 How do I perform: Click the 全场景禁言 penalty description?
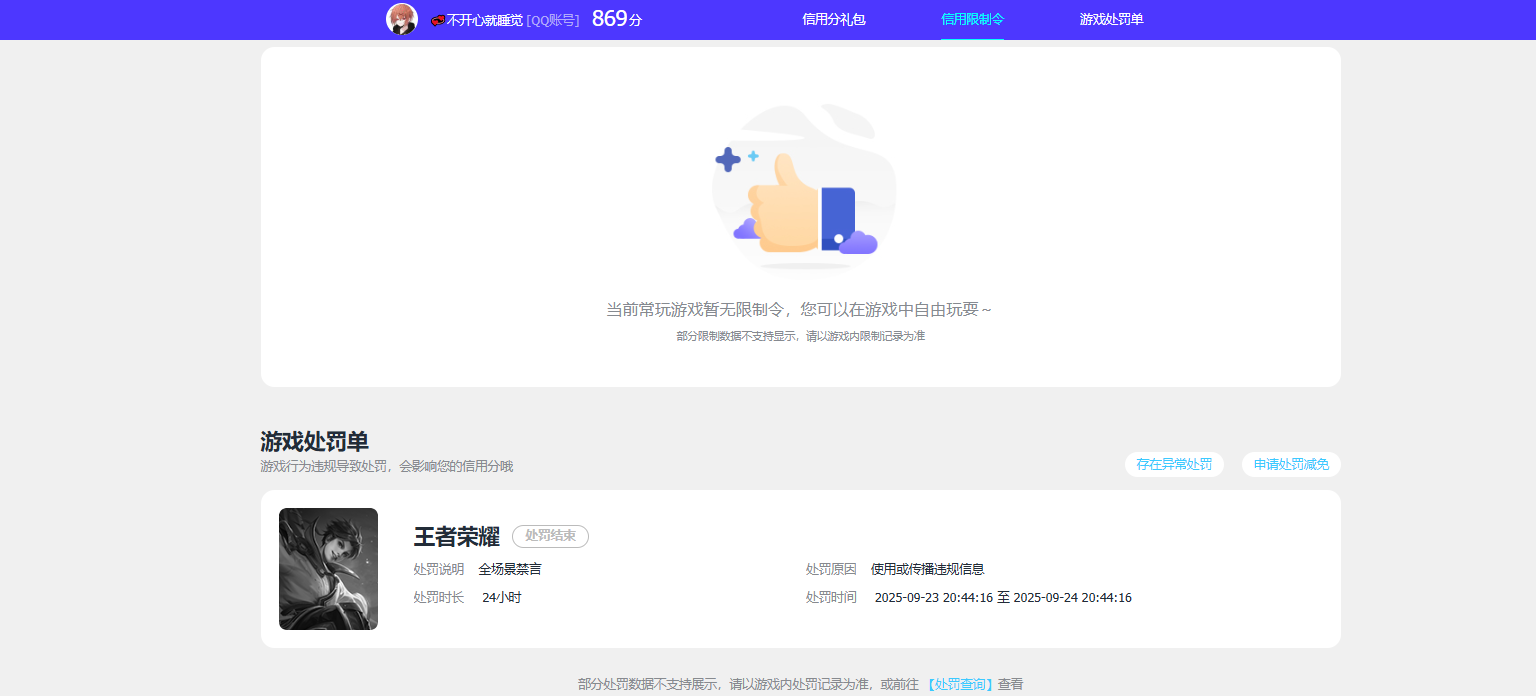click(x=510, y=569)
